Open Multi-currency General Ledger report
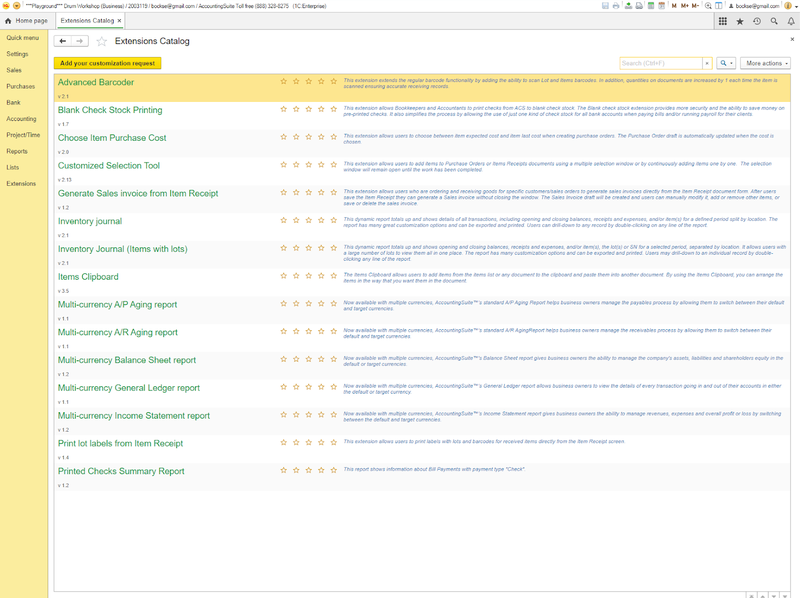Viewport: 800px width, 598px height. 129,388
